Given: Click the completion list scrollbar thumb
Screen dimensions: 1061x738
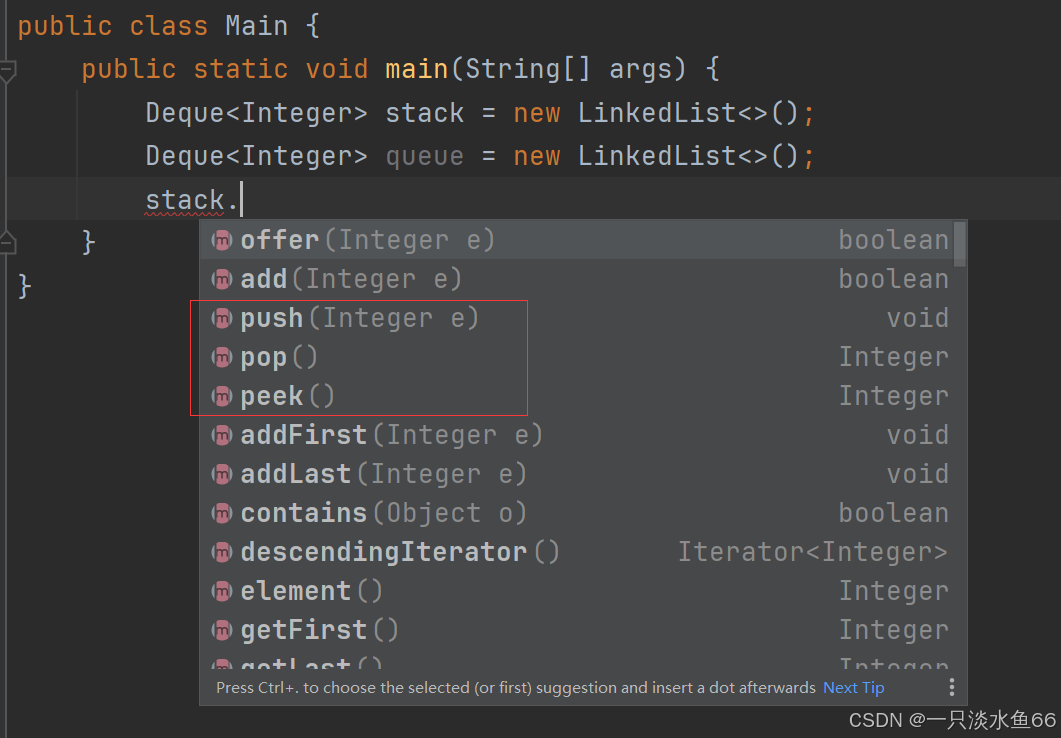Looking at the screenshot, I should (x=960, y=244).
